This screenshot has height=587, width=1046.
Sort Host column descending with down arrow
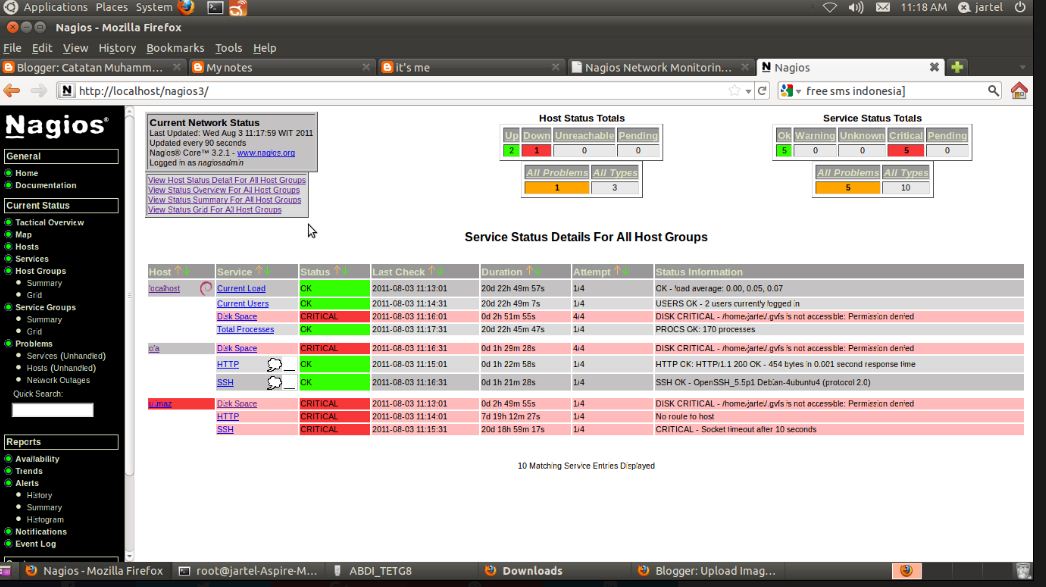tap(186, 271)
